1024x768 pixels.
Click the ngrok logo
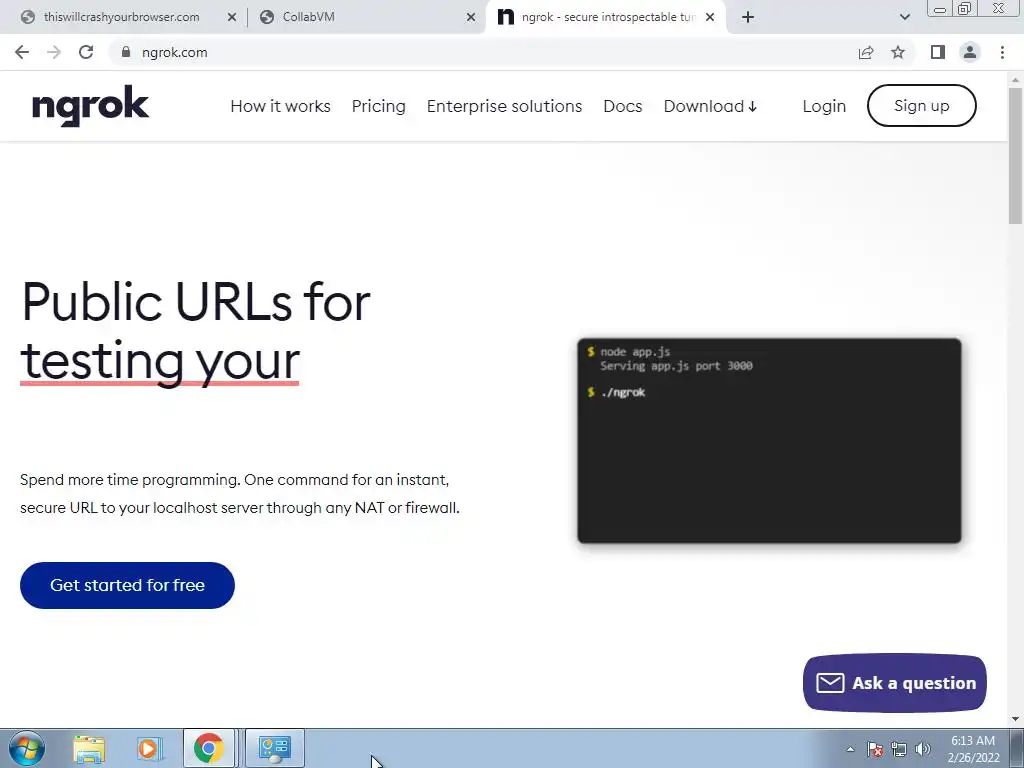click(90, 105)
